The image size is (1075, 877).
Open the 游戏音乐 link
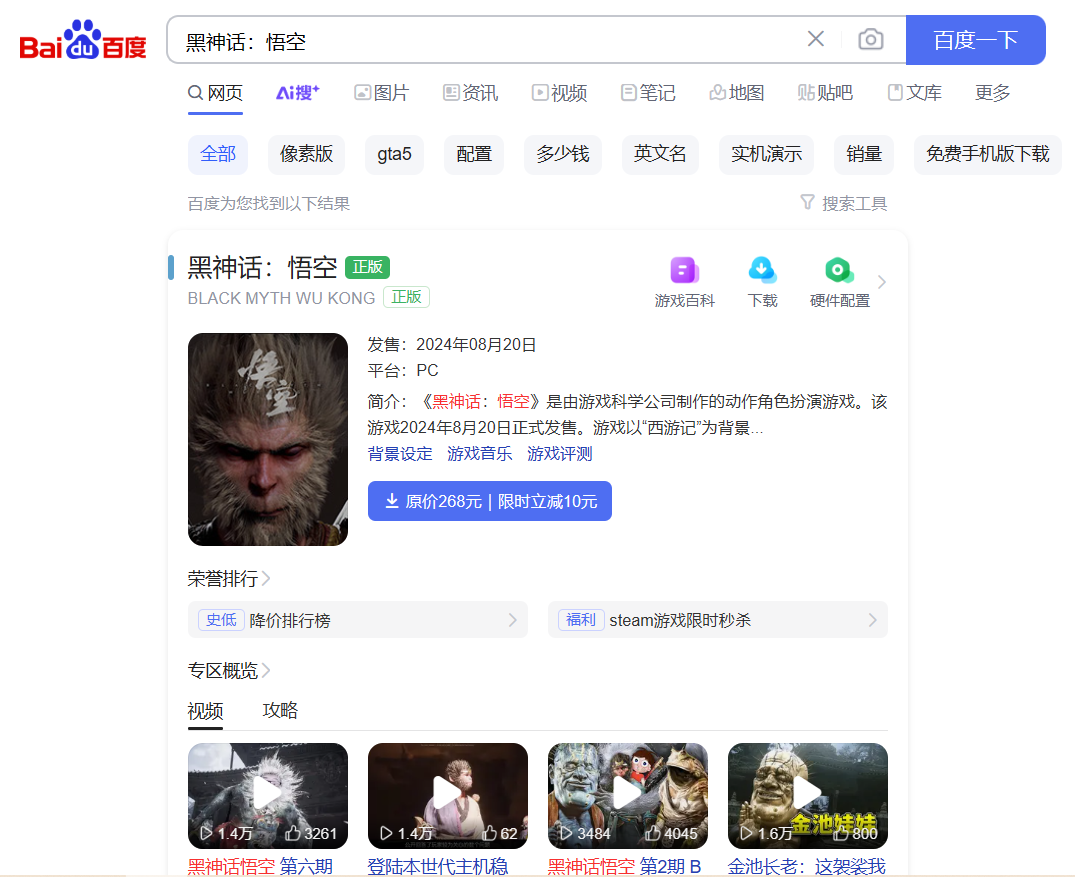pyautogui.click(x=480, y=454)
